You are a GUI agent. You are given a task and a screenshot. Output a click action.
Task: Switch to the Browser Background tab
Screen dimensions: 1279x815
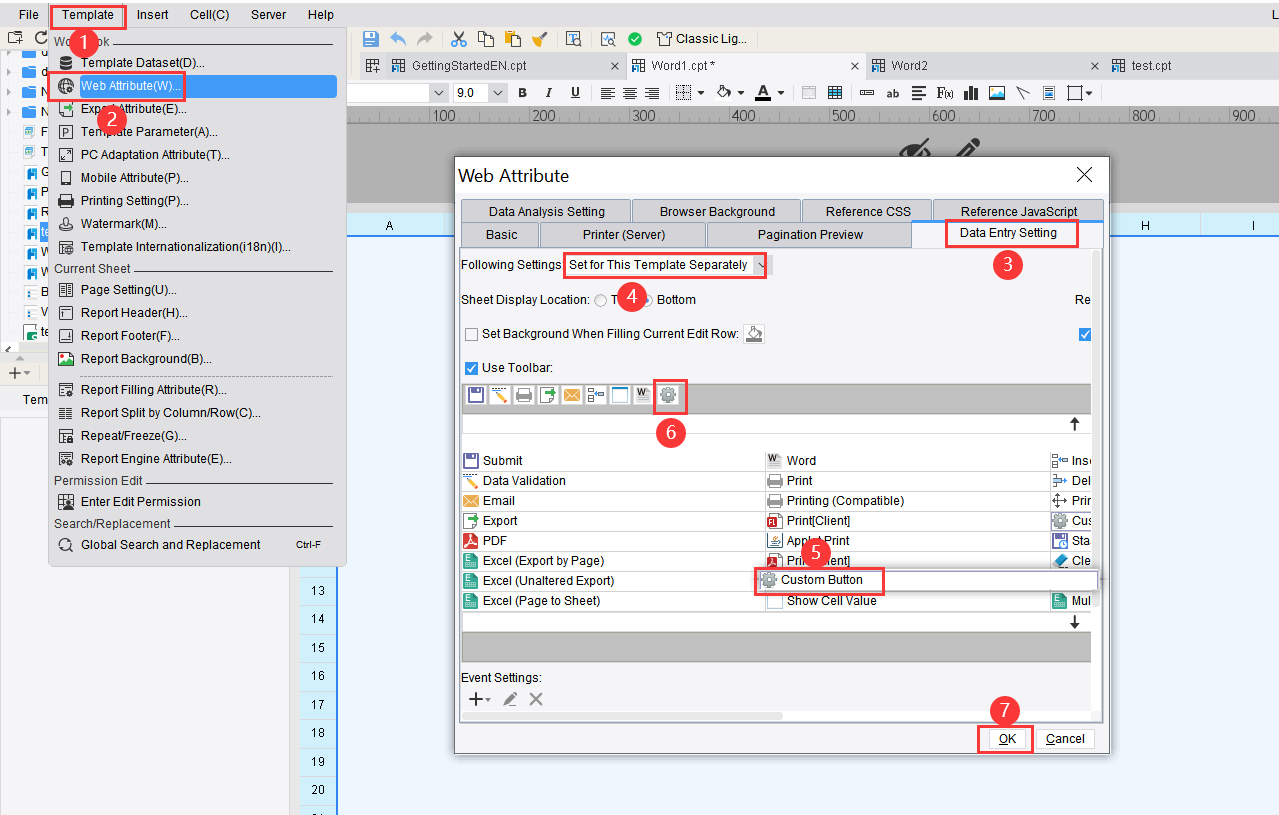(716, 211)
